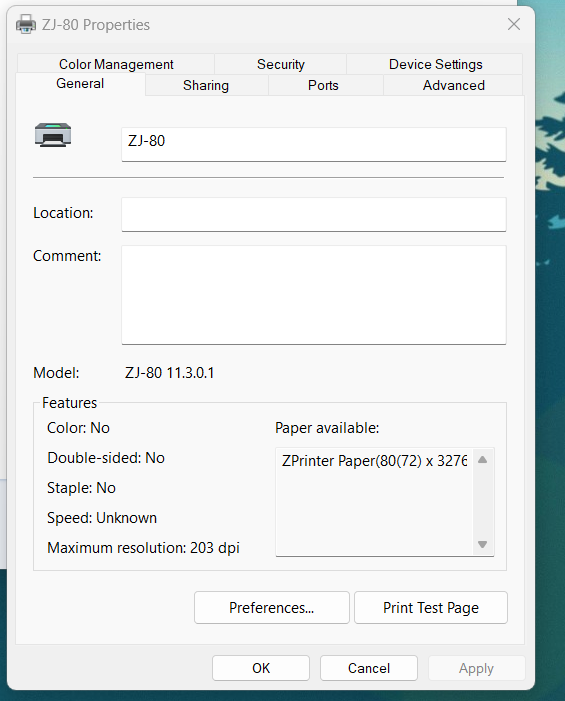The width and height of the screenshot is (565, 701).
Task: Select the ZPrinter Paper(80(72) x 3276 entry
Action: point(374,460)
